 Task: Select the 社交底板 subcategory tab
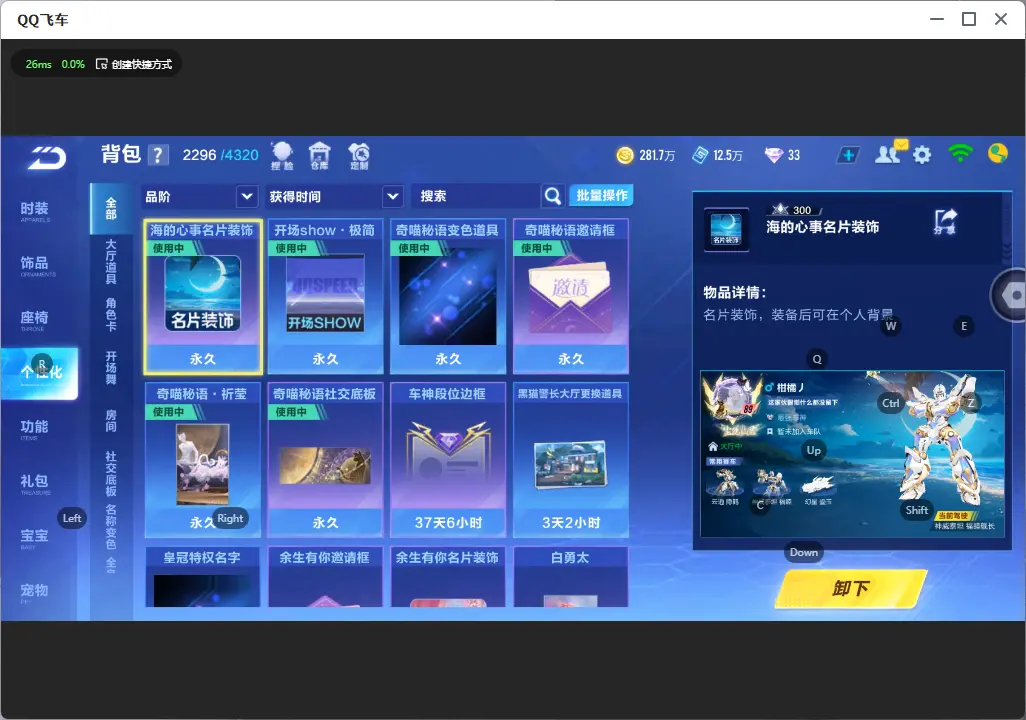point(111,474)
